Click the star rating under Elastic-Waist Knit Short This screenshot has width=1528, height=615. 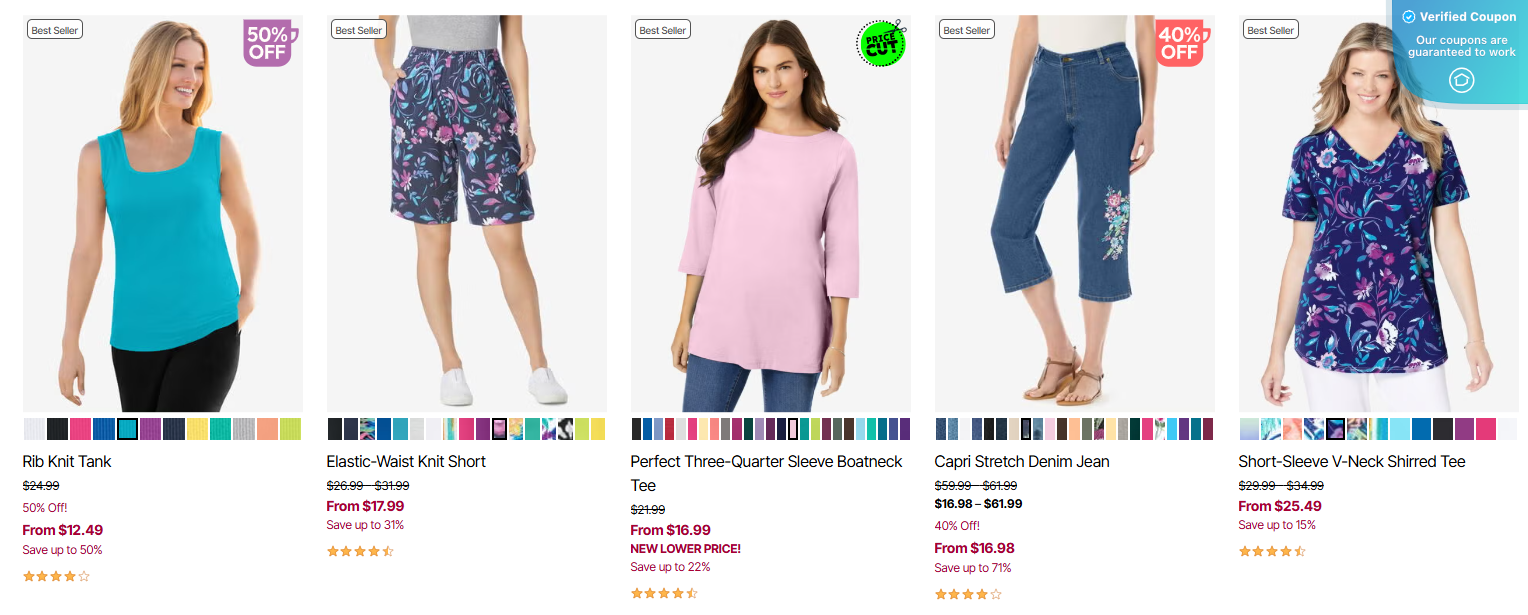(x=359, y=550)
